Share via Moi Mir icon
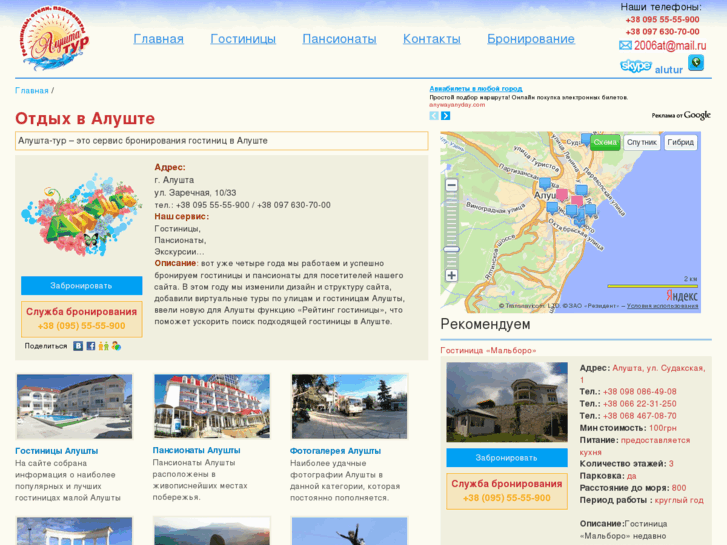The height and width of the screenshot is (545, 727). (116, 346)
